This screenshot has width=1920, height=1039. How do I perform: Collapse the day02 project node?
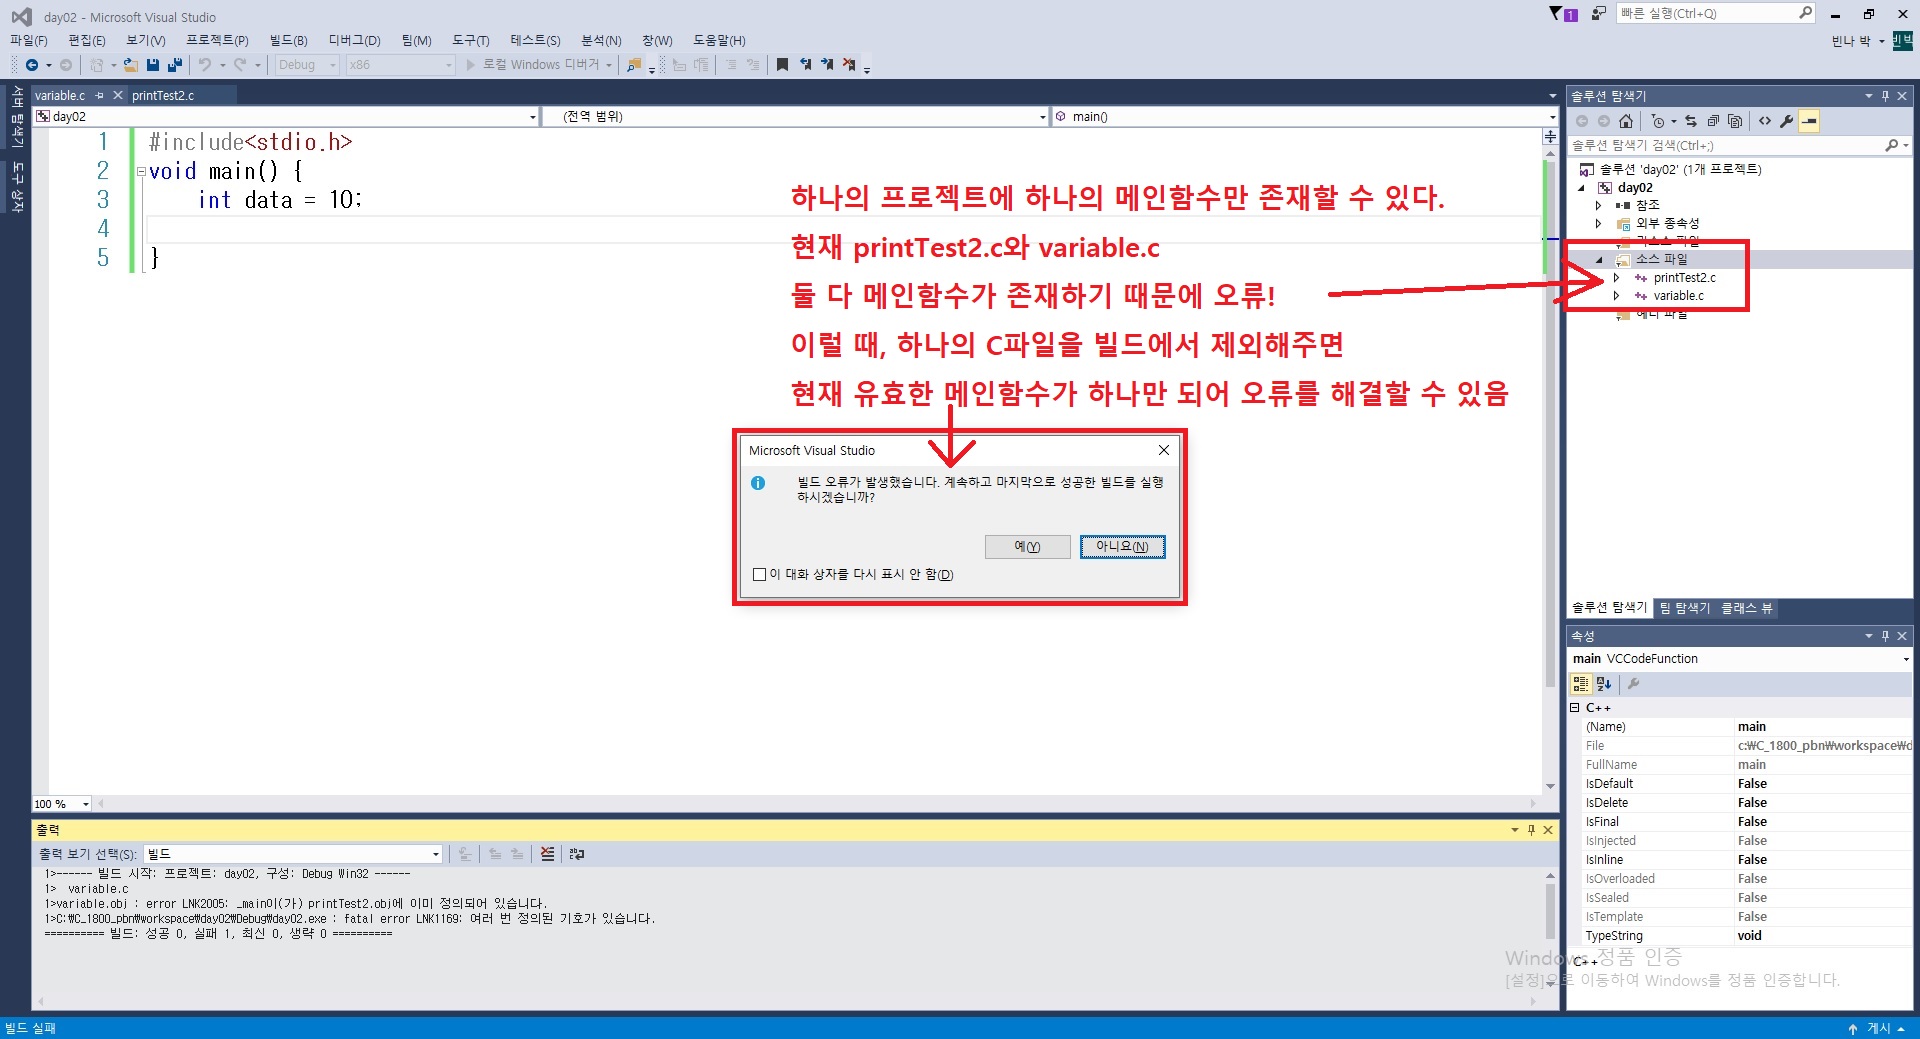[x=1582, y=188]
